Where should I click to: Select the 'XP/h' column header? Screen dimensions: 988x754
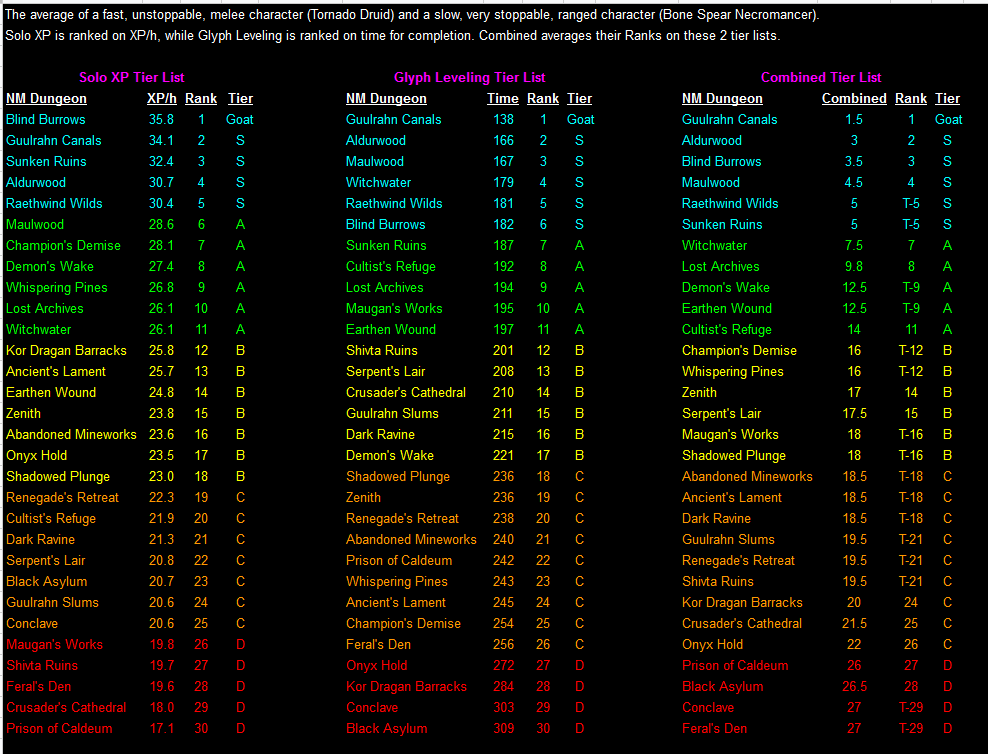(x=162, y=98)
